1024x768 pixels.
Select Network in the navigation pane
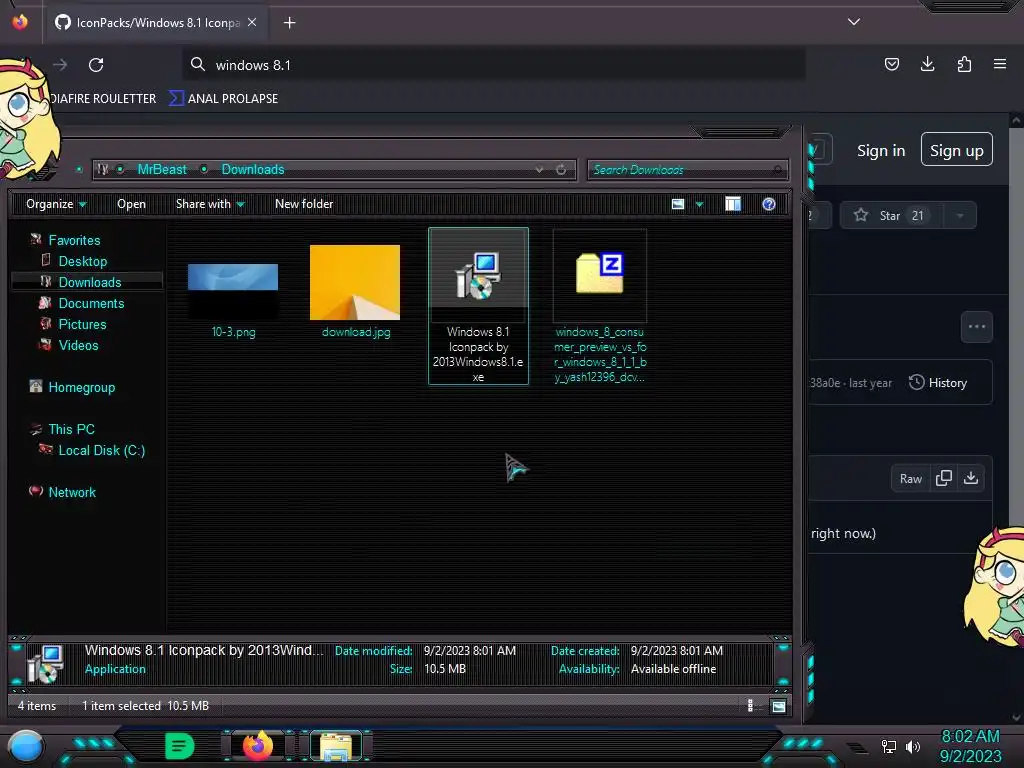72,492
